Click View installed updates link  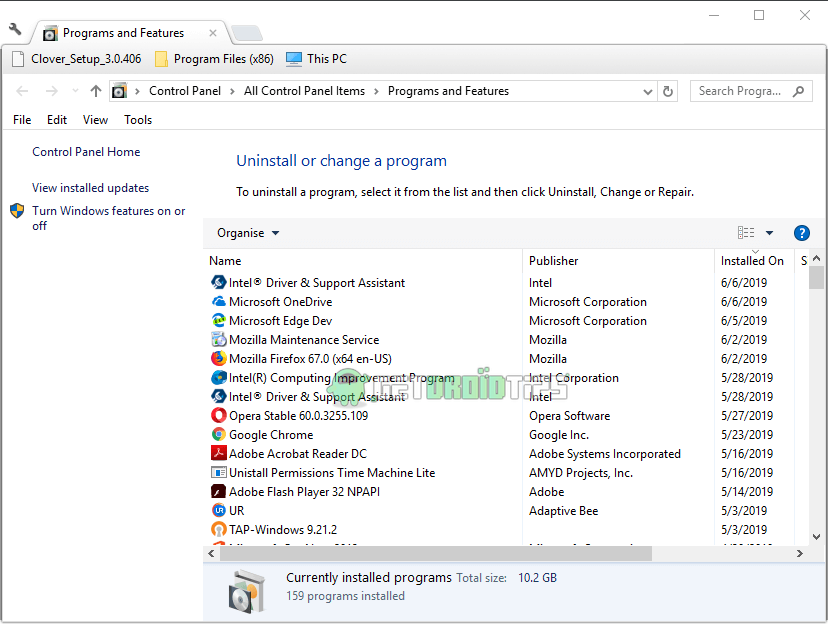90,188
